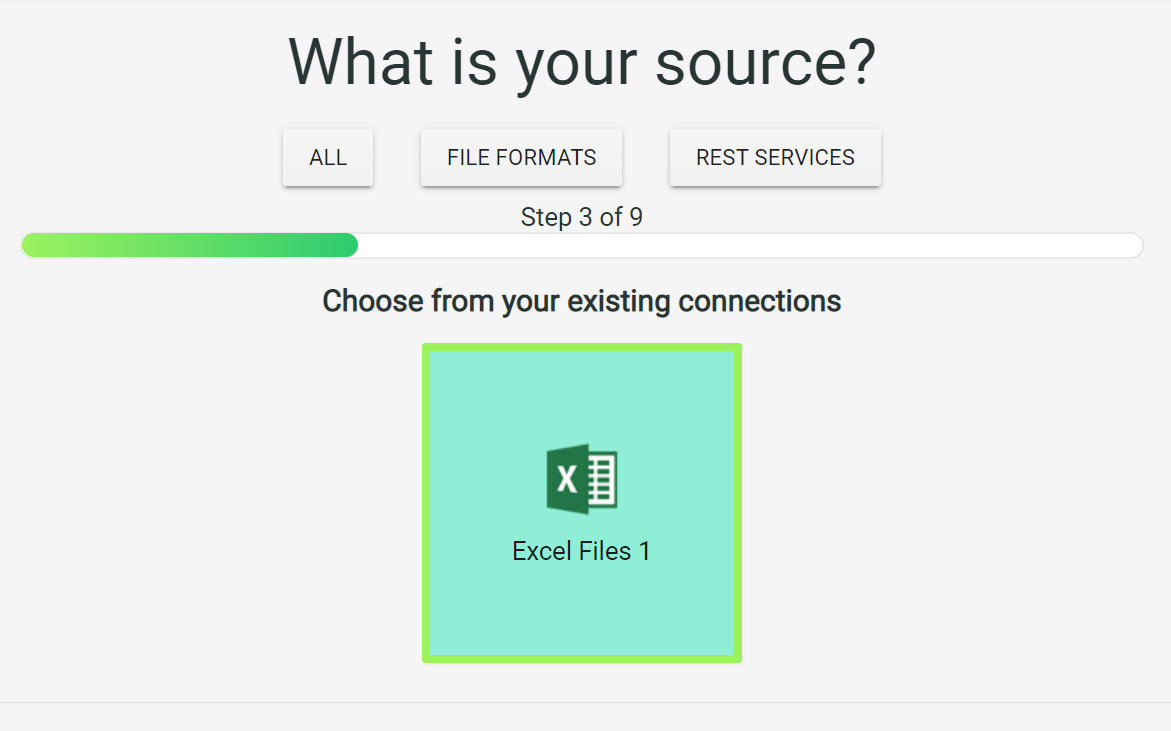Filter sources by REST SERVICES
The height and width of the screenshot is (731, 1171).
[x=775, y=158]
